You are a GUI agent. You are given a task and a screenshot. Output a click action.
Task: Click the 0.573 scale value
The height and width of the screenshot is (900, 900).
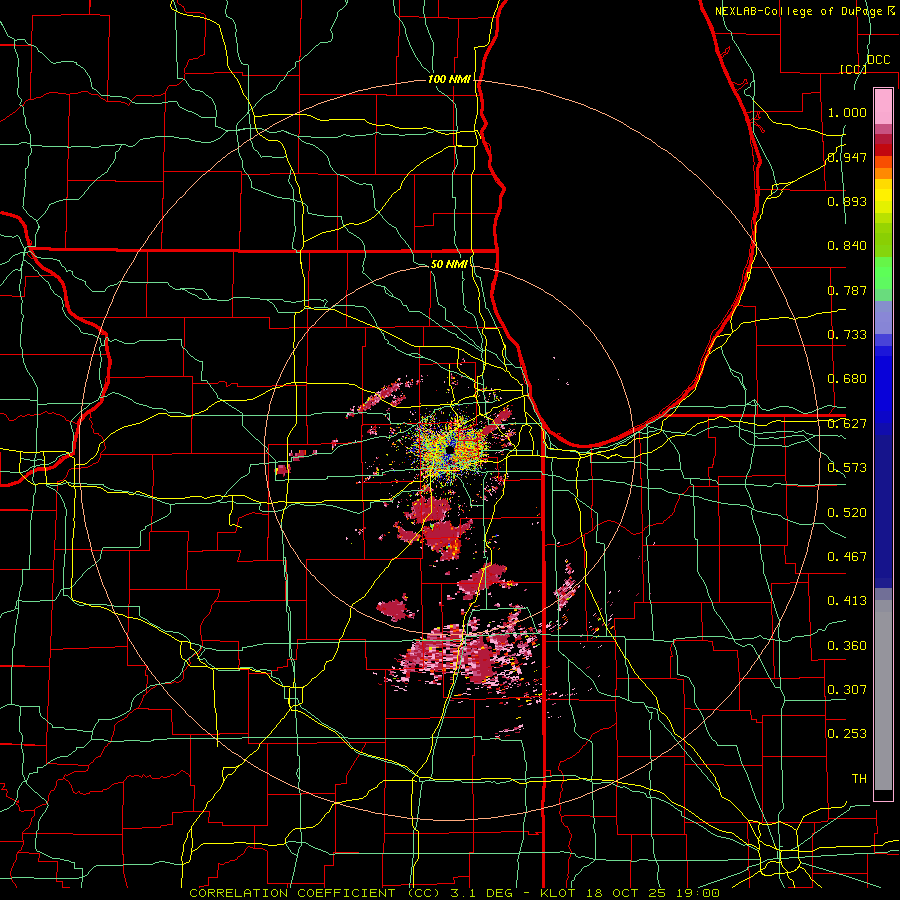coord(847,468)
